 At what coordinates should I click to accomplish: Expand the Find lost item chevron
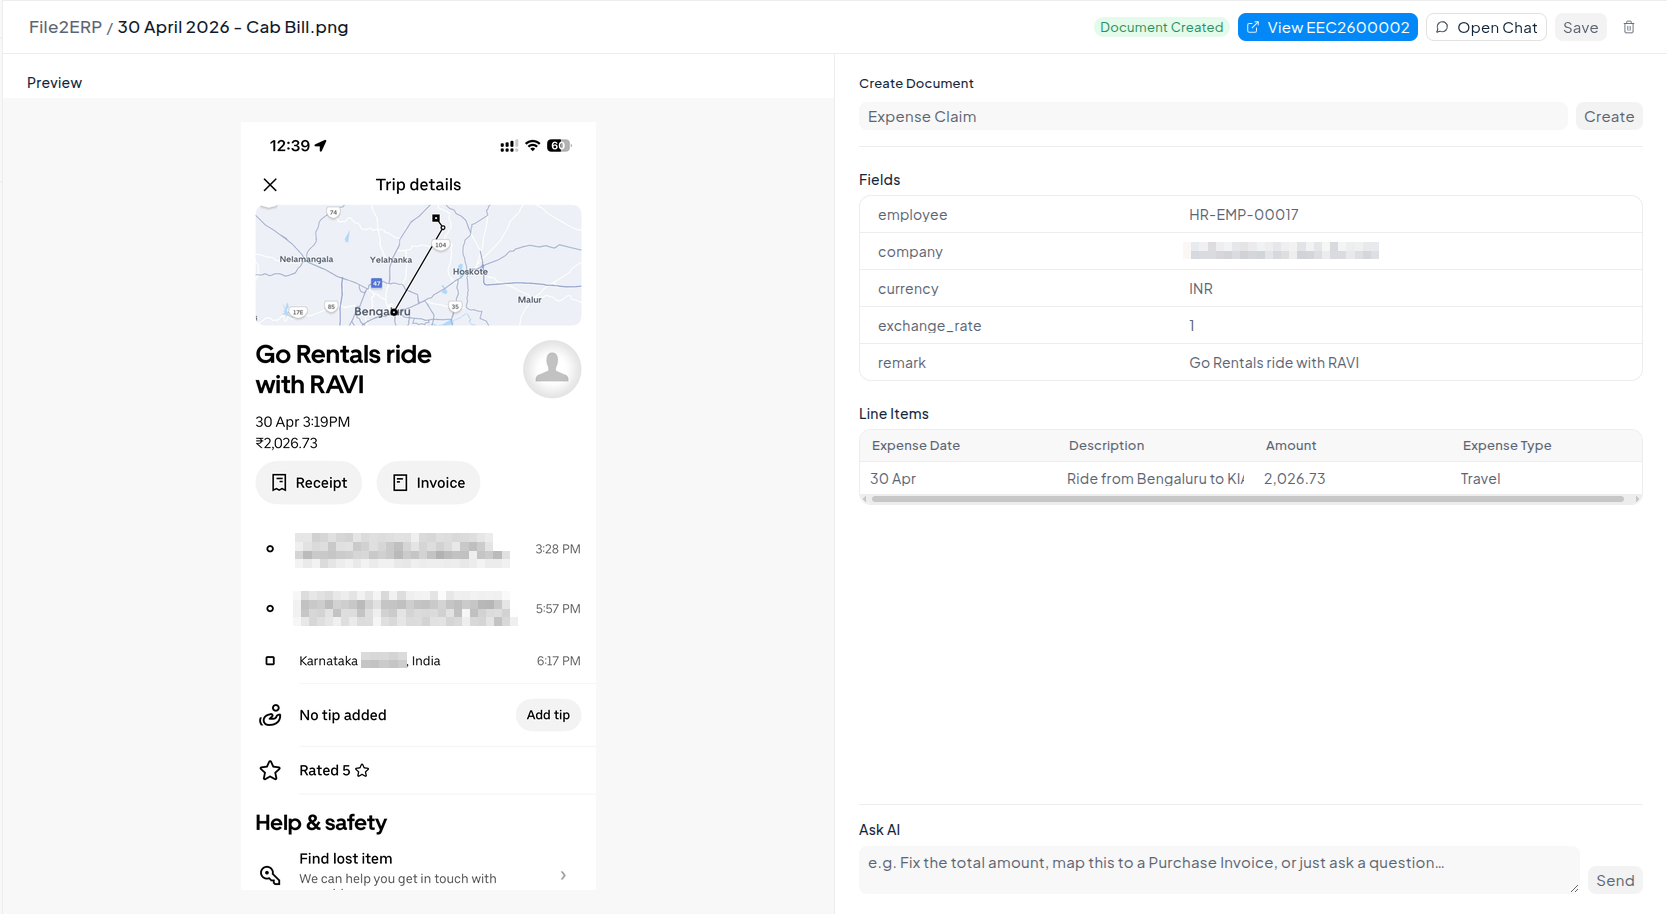(563, 875)
